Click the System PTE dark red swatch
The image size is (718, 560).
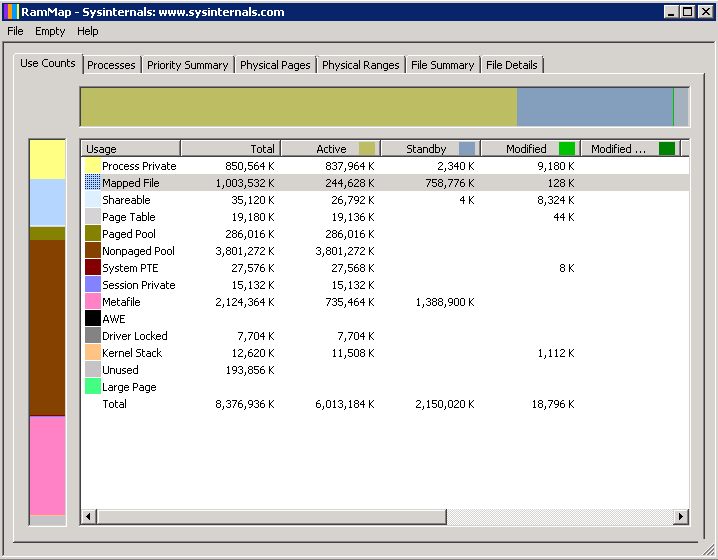click(x=93, y=267)
